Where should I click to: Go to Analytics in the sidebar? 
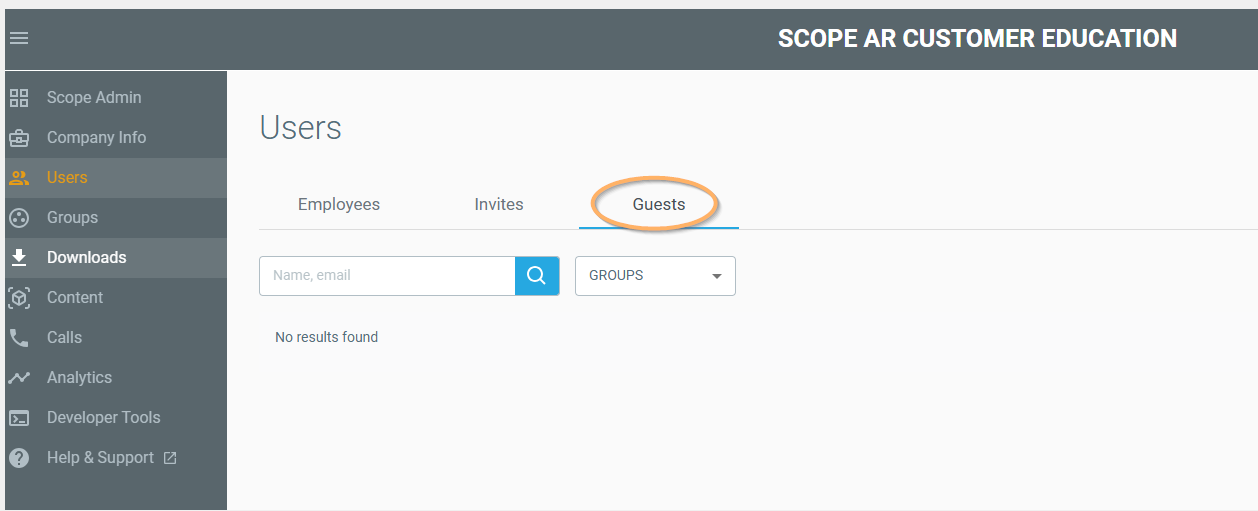point(79,378)
